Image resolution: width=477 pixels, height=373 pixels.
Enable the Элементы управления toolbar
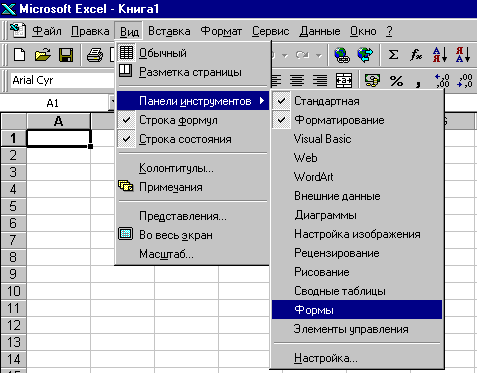click(357, 329)
